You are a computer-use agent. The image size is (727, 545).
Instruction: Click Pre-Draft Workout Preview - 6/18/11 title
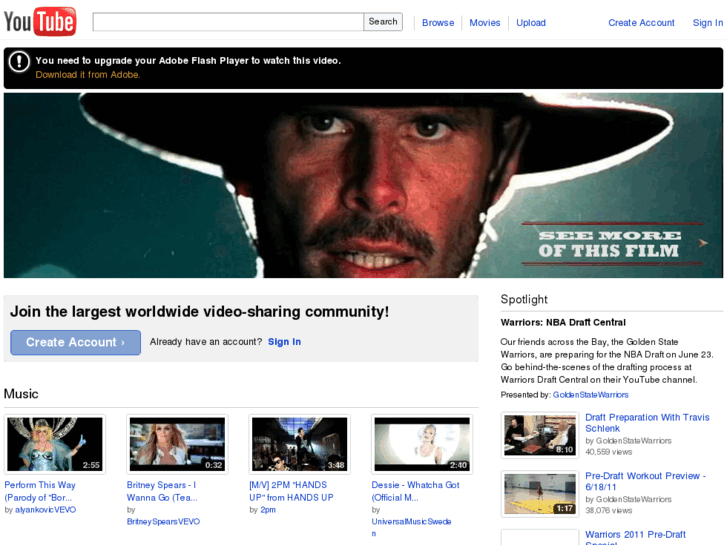[645, 481]
